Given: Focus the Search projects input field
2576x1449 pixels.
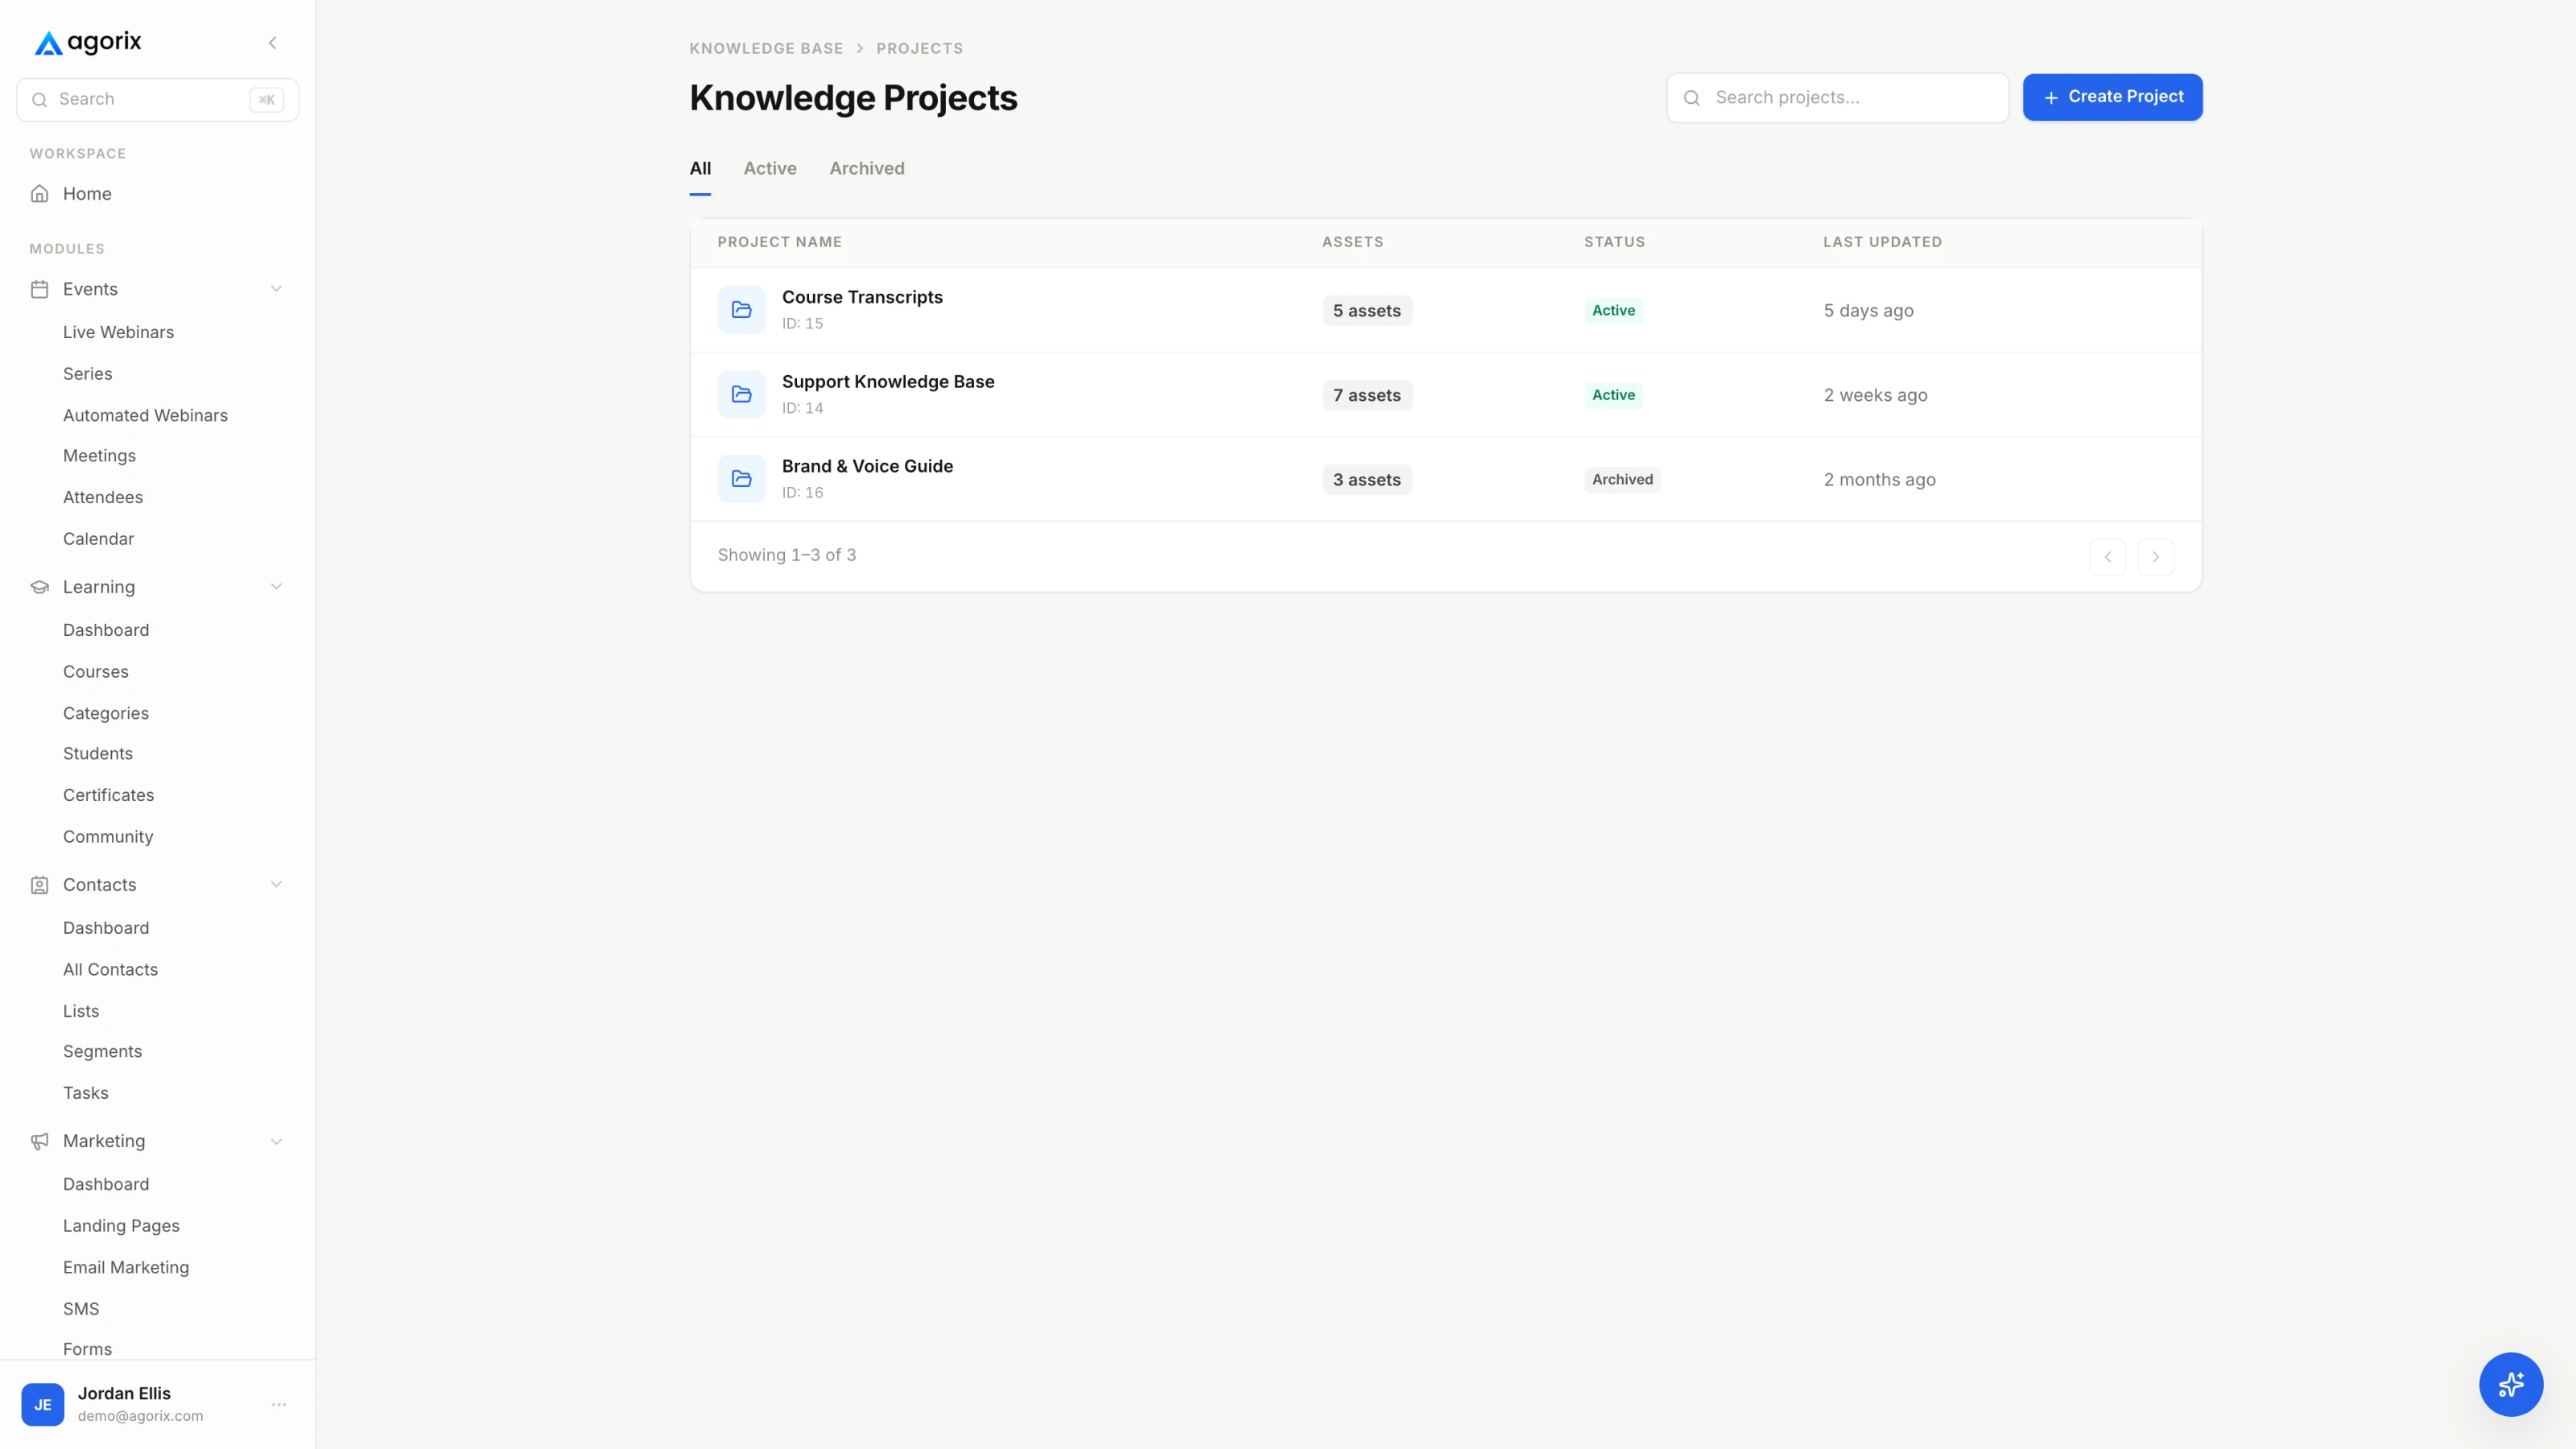Looking at the screenshot, I should (1837, 98).
